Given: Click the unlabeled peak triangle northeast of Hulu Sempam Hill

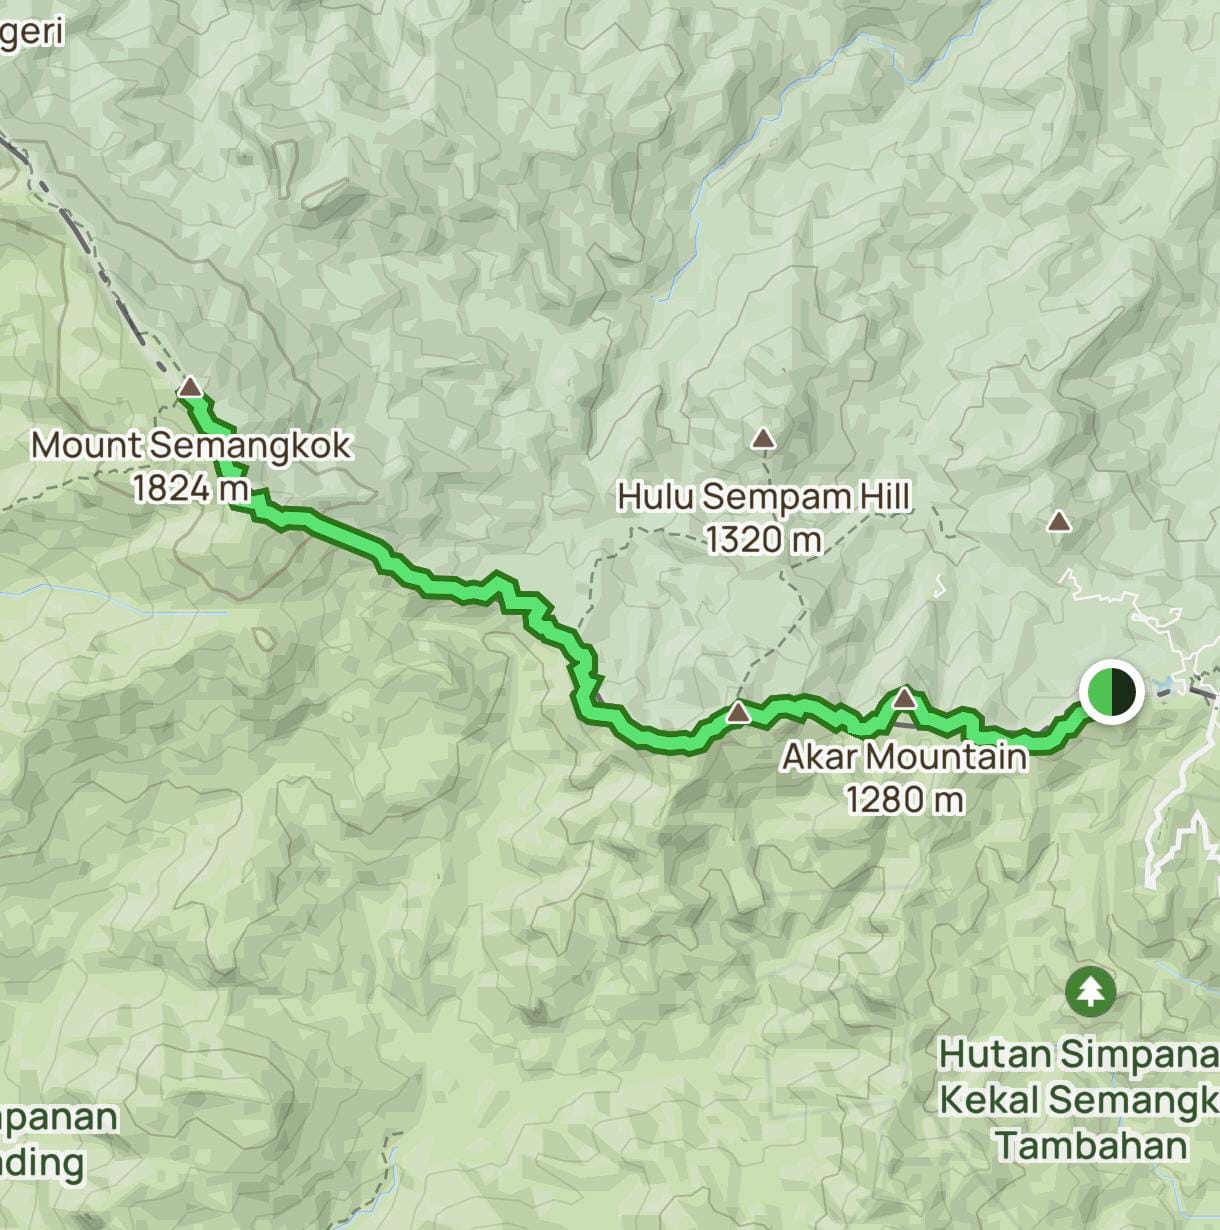Looking at the screenshot, I should click(1059, 521).
